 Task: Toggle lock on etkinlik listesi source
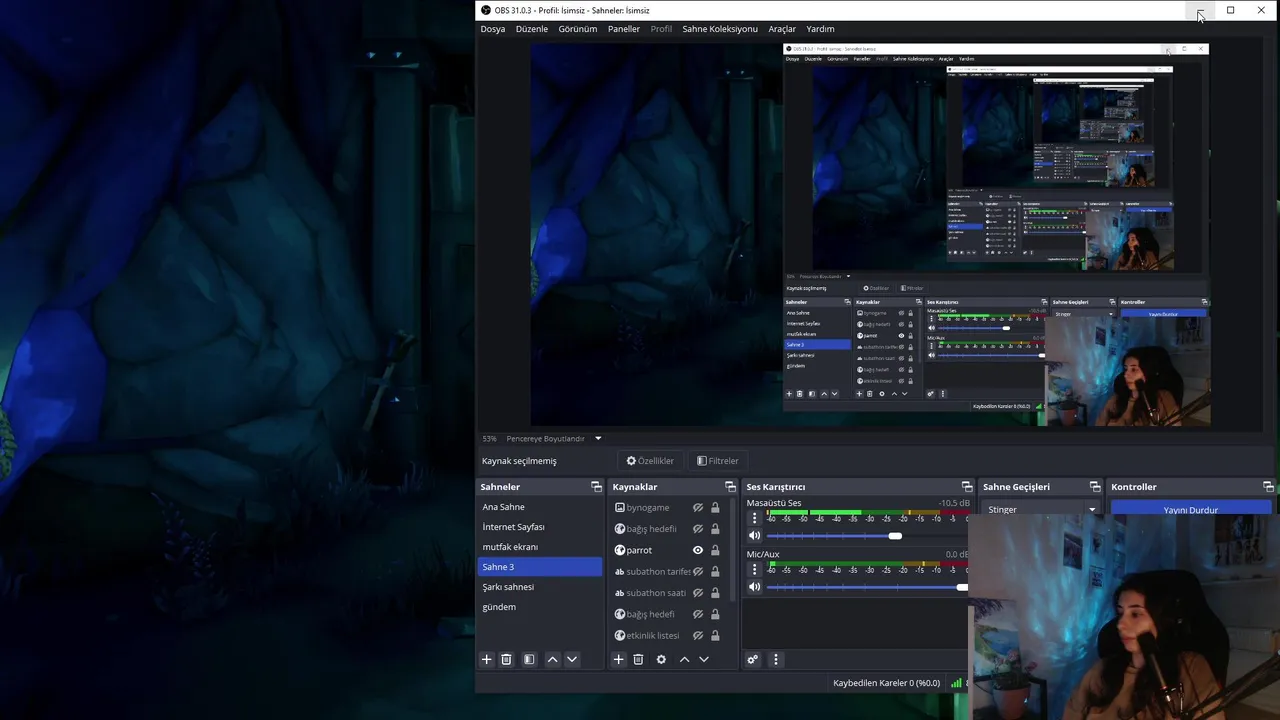point(715,635)
